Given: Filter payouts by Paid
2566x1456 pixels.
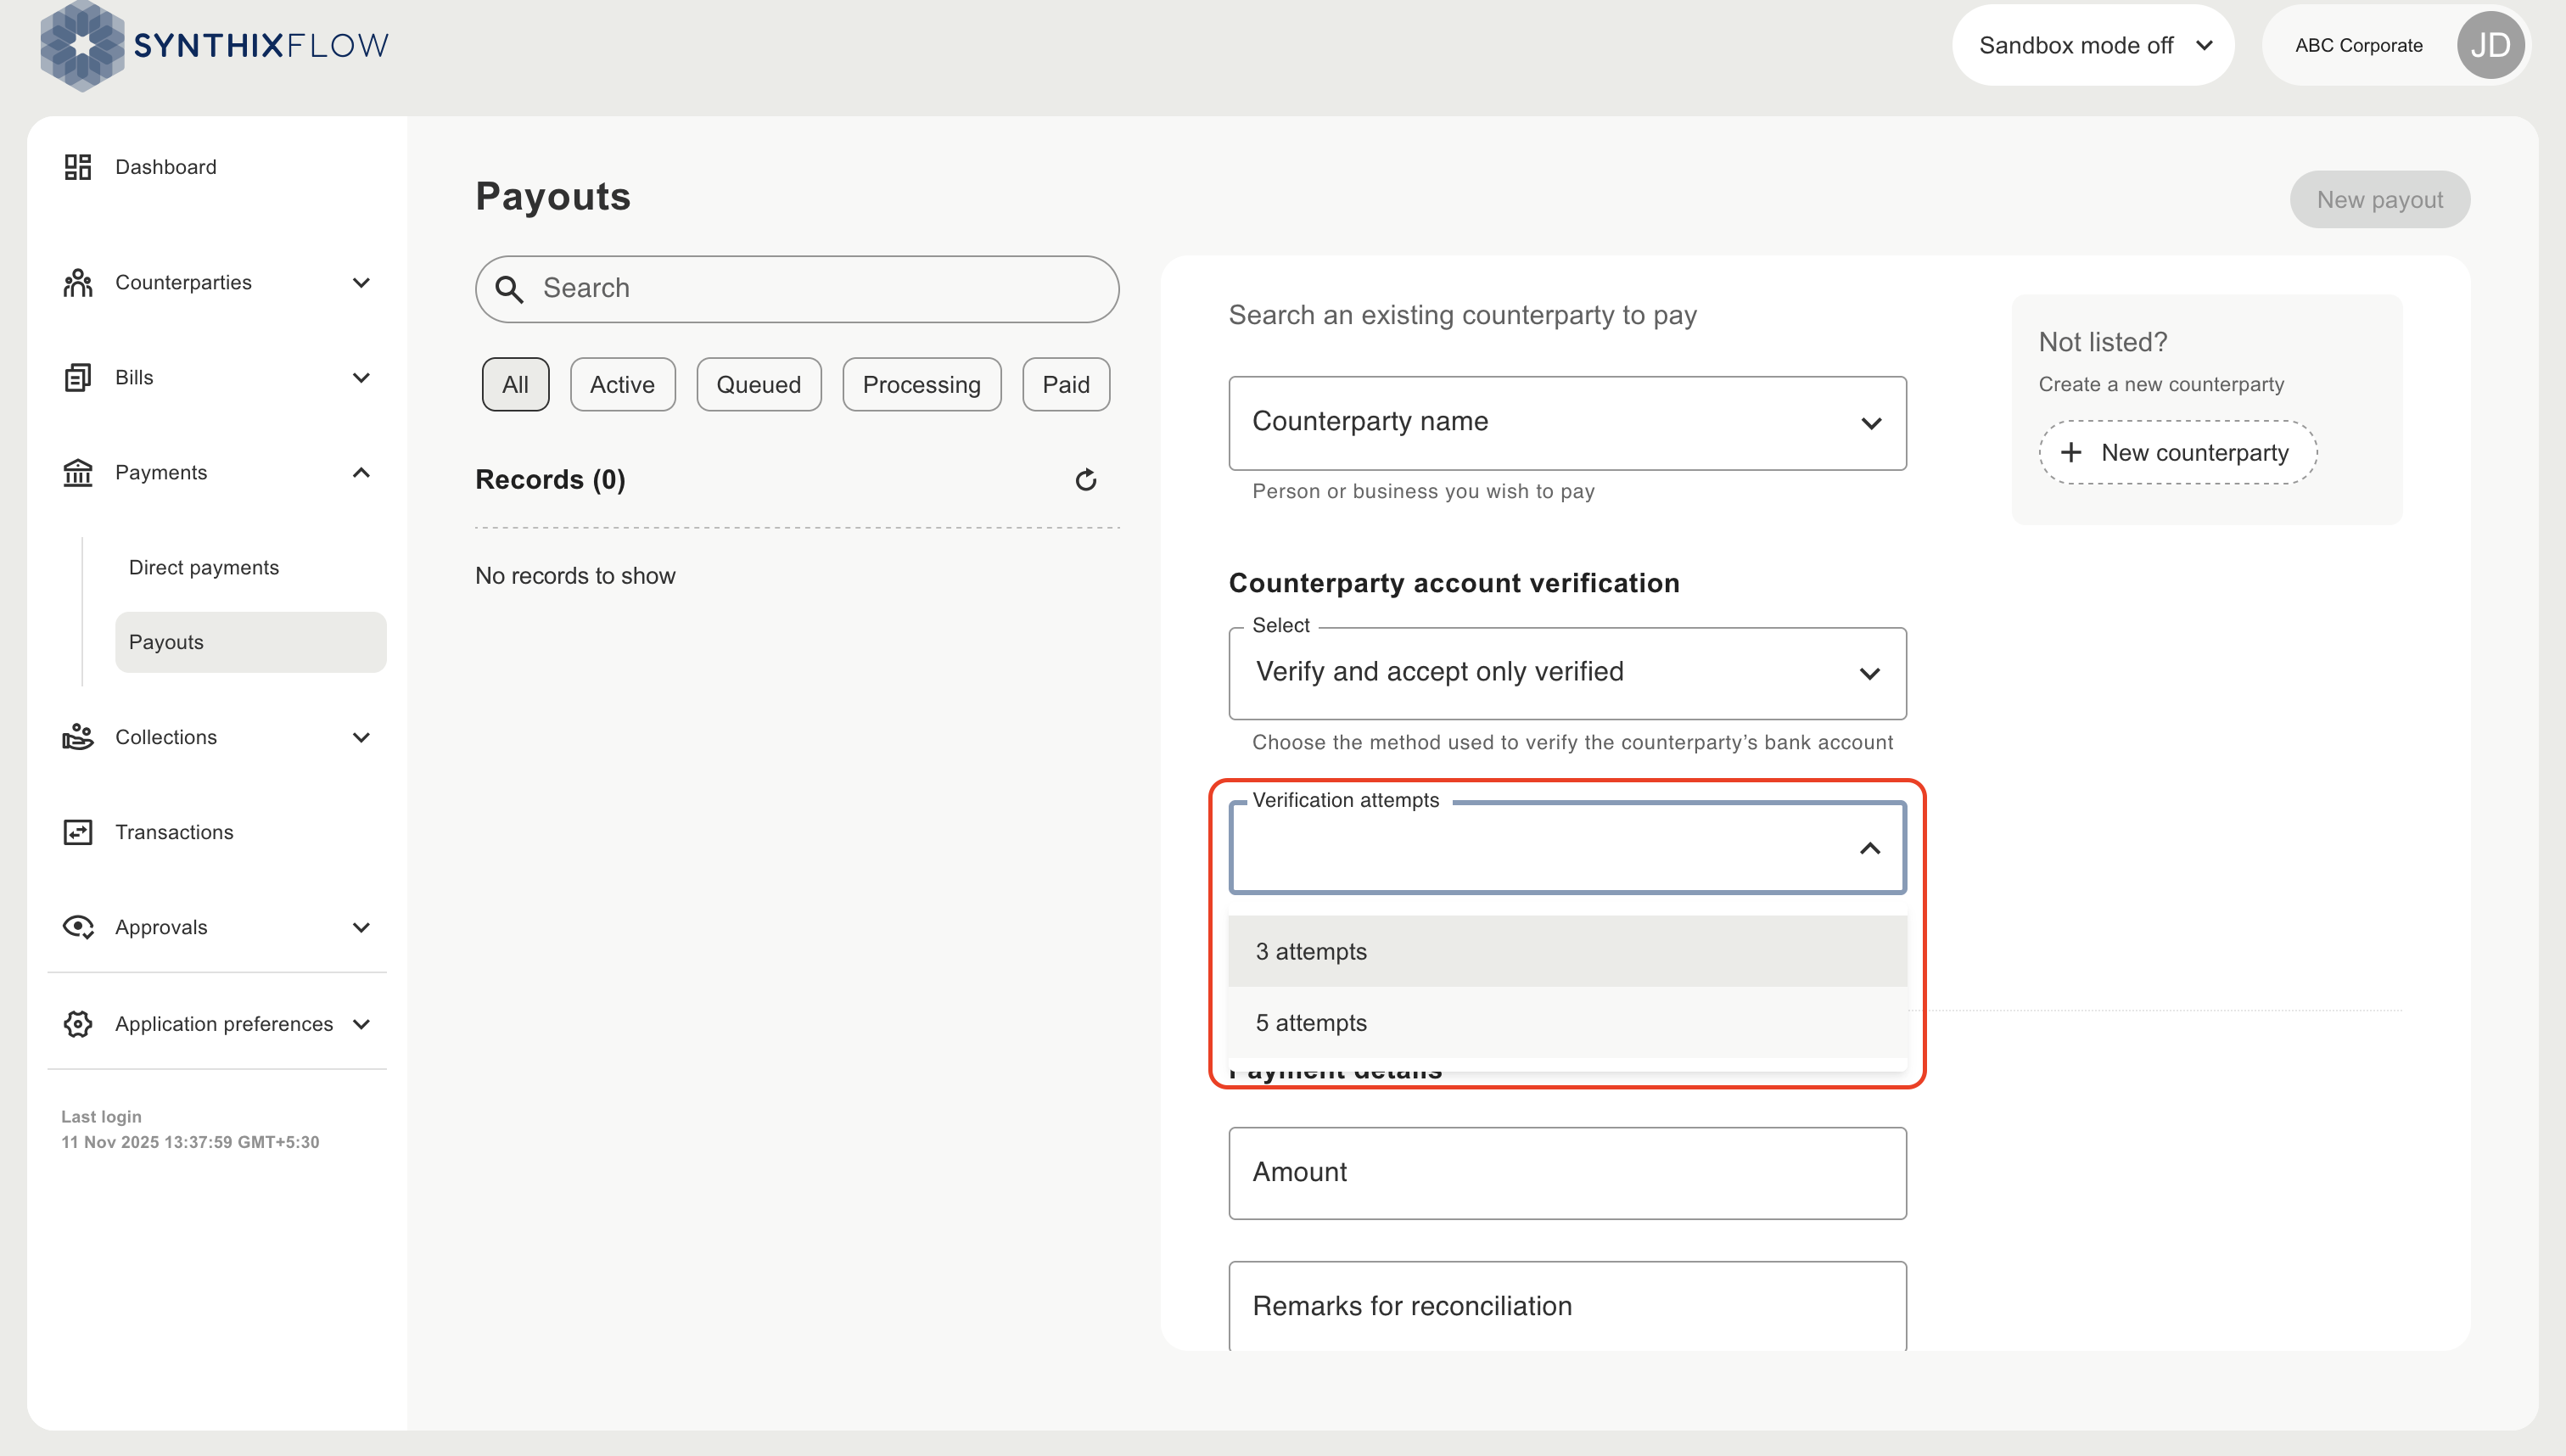Looking at the screenshot, I should pyautogui.click(x=1066, y=384).
